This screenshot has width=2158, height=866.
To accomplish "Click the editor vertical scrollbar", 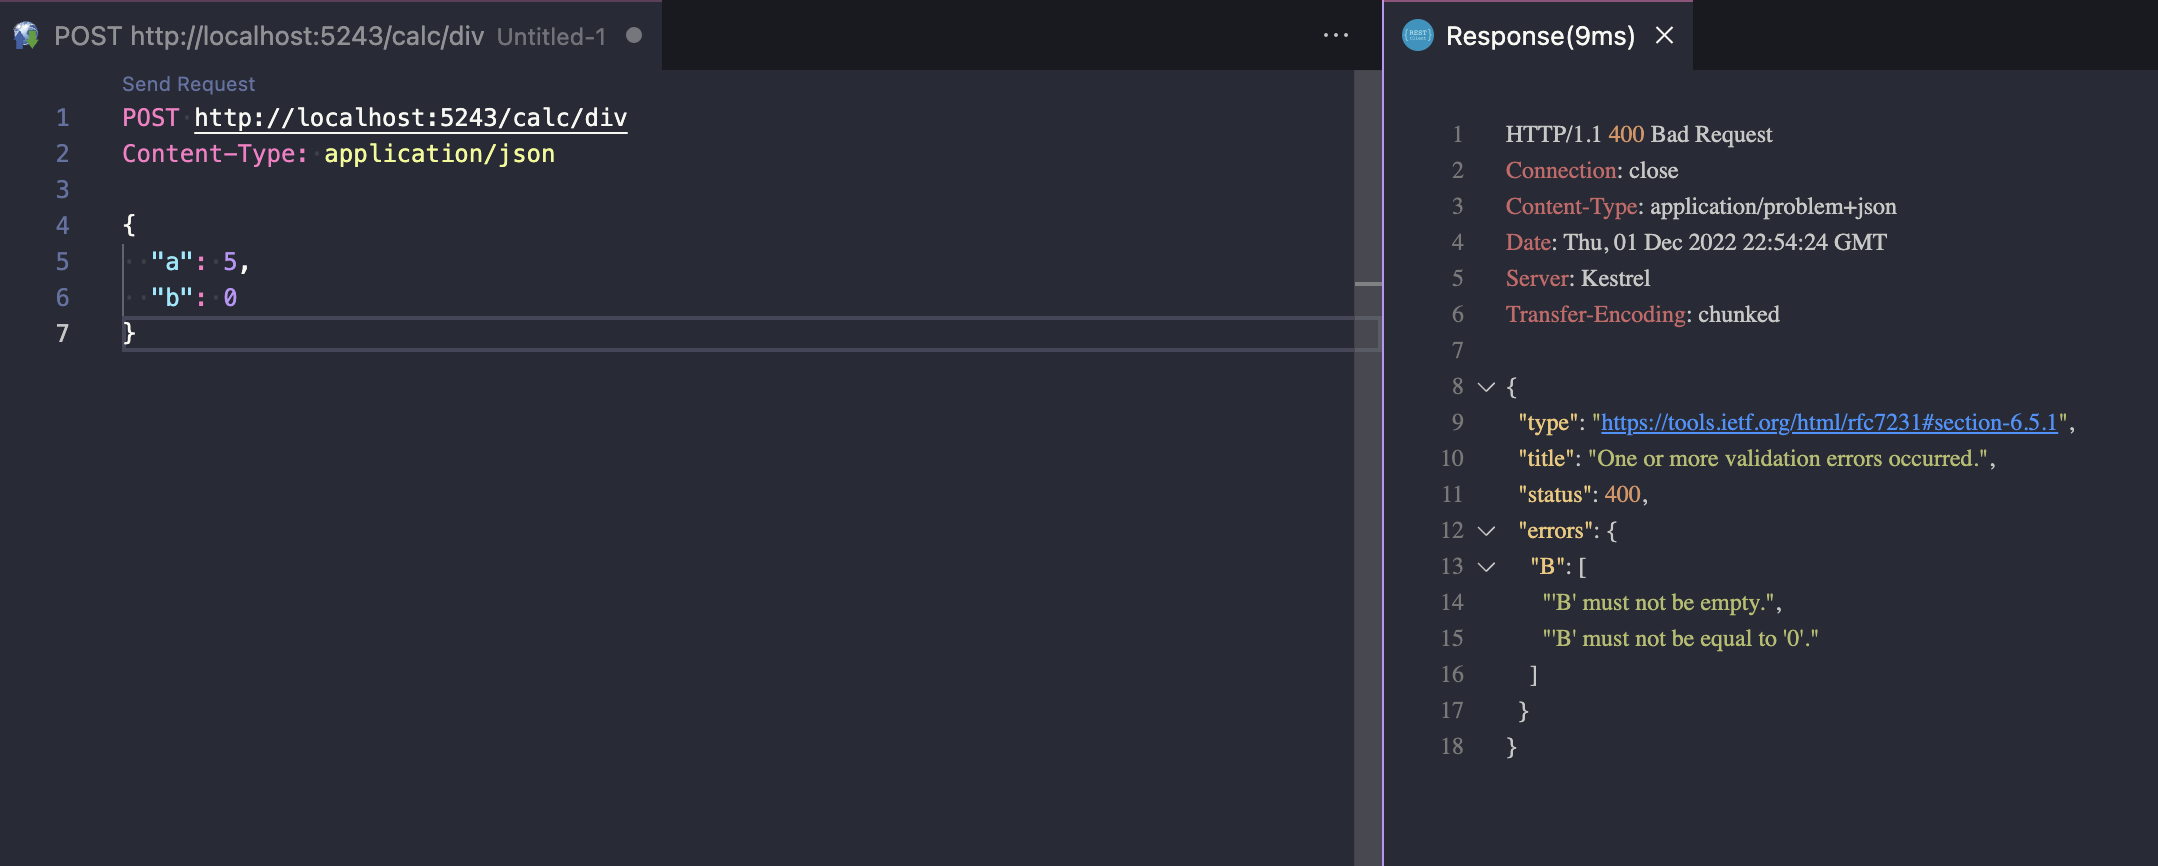I will 1368,467.
